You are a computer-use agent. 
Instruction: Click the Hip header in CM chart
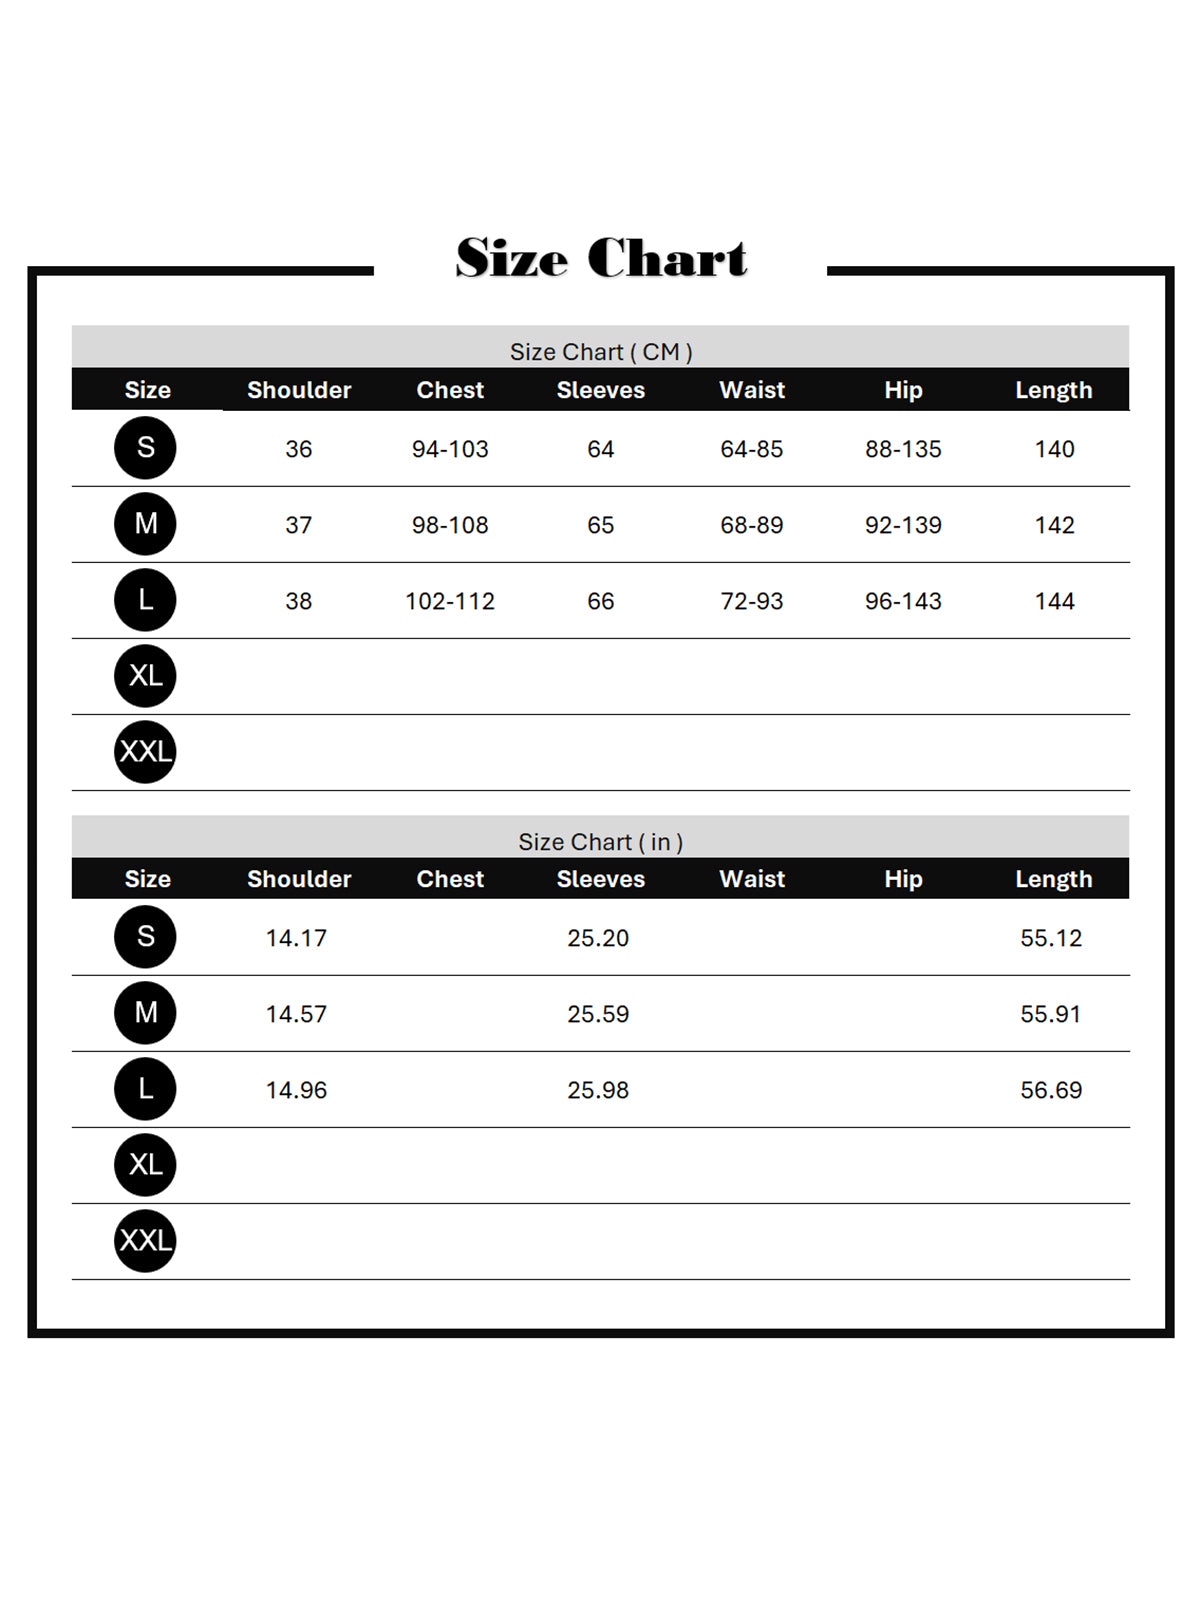pos(903,390)
